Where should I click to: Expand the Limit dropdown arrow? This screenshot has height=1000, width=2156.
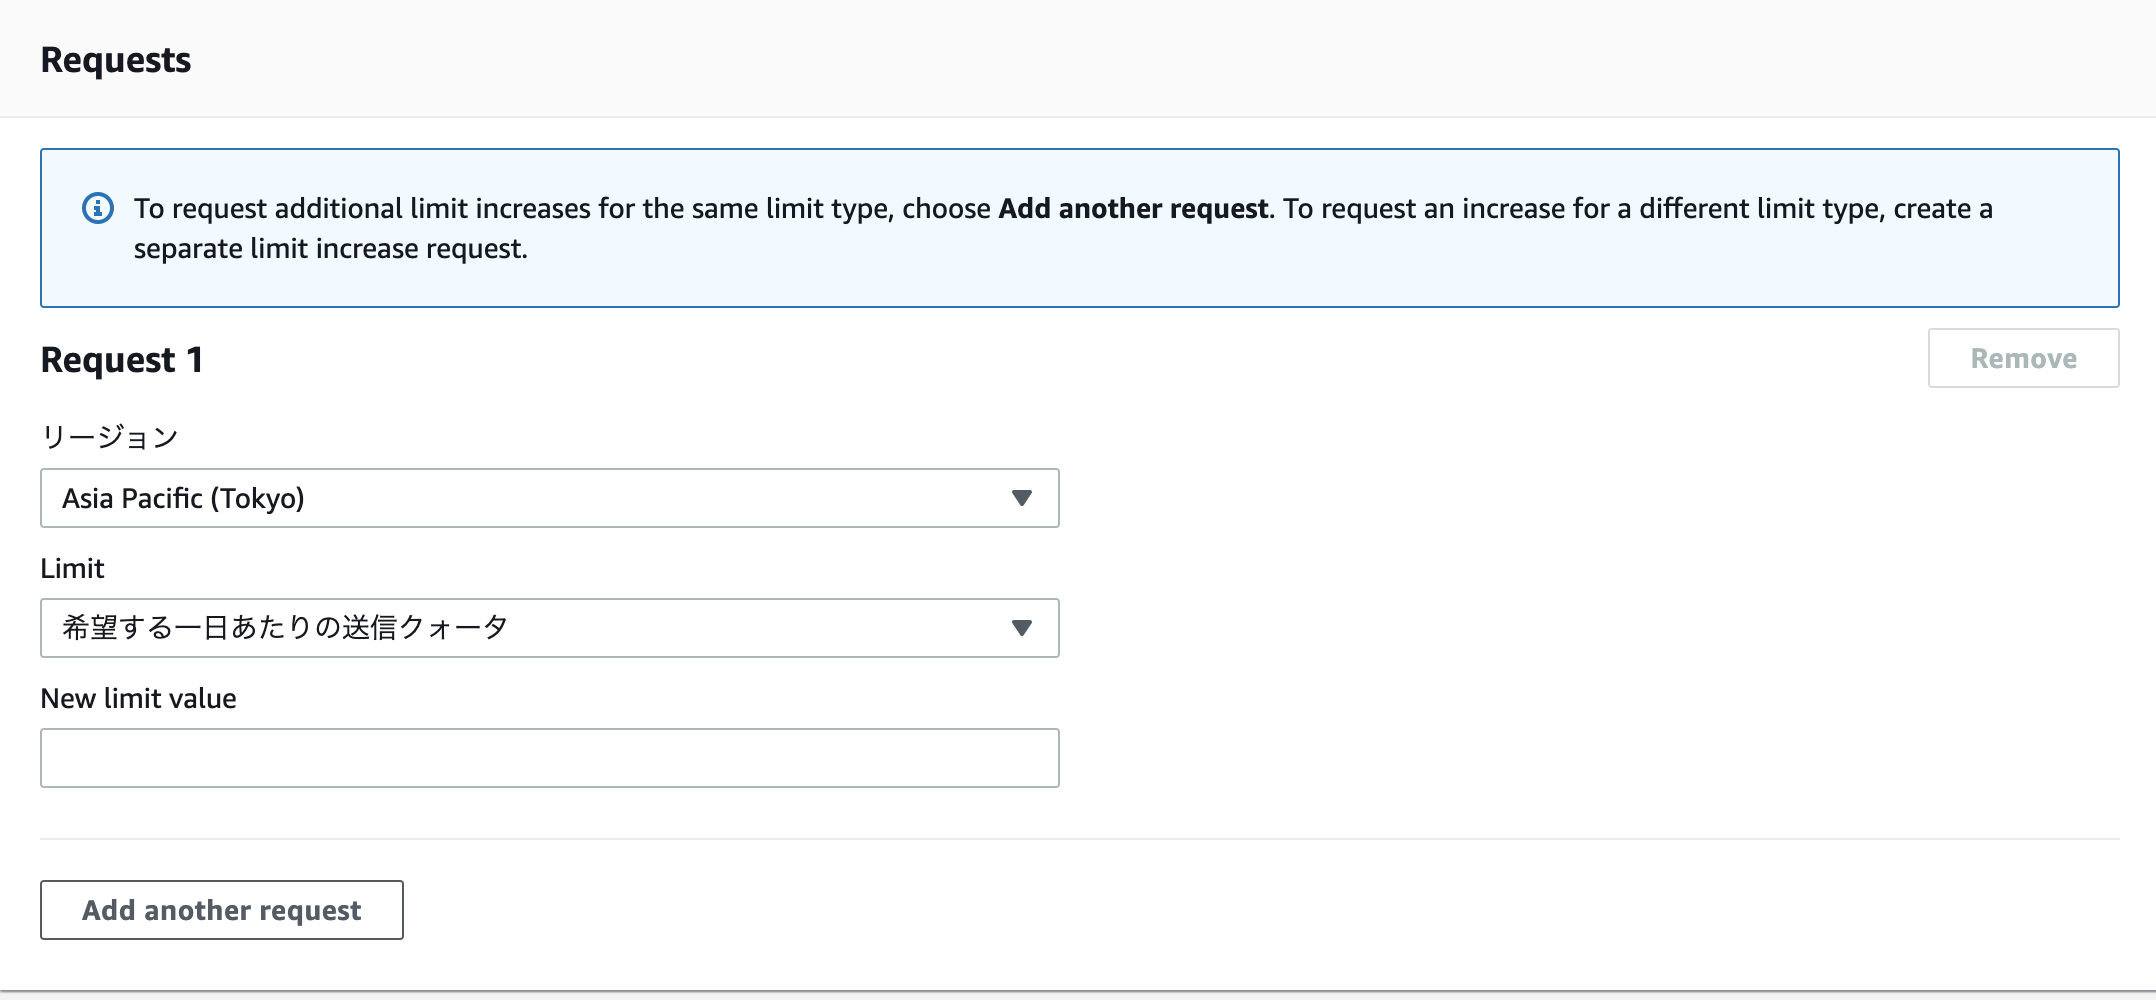coord(1021,628)
